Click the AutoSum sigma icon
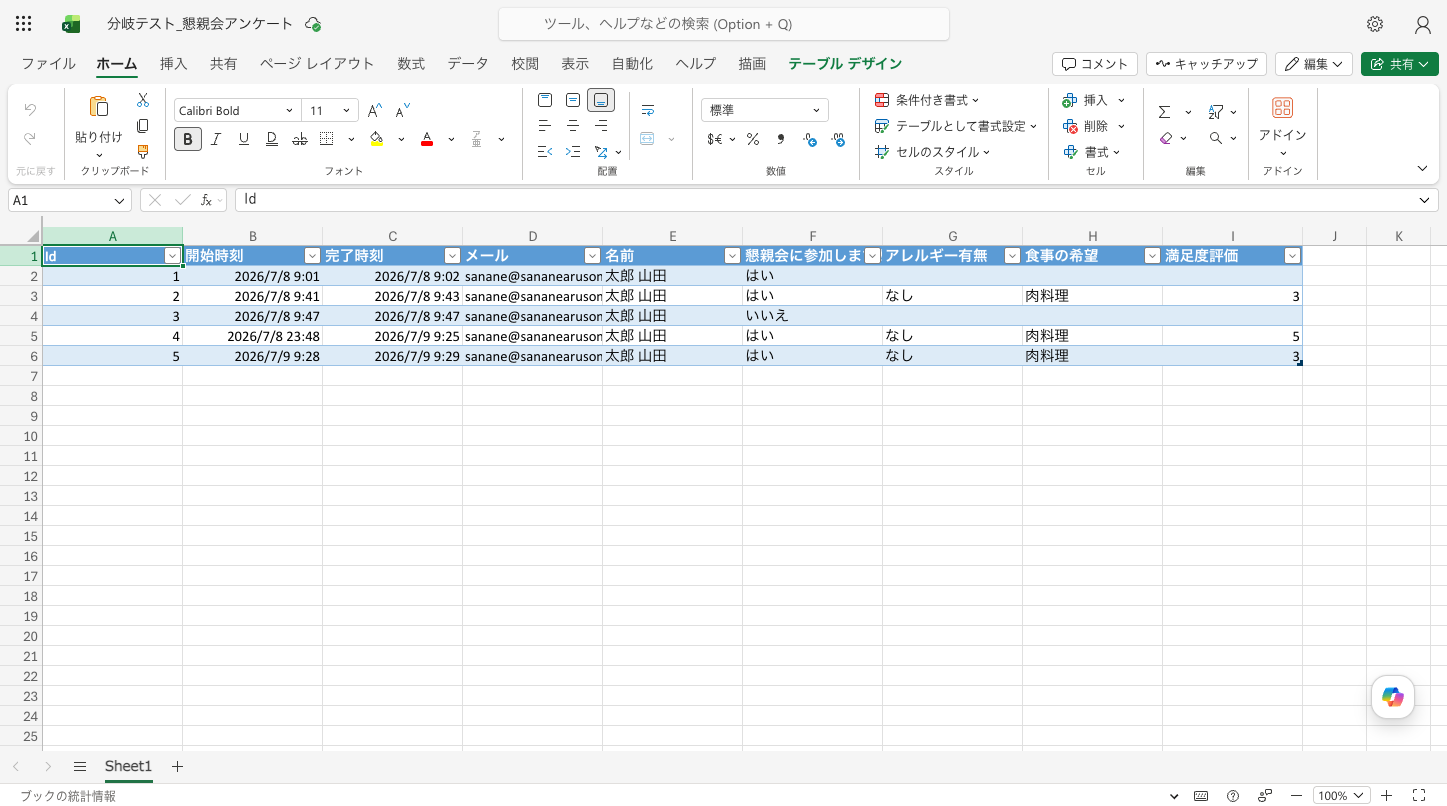The width and height of the screenshot is (1447, 806). 1165,112
